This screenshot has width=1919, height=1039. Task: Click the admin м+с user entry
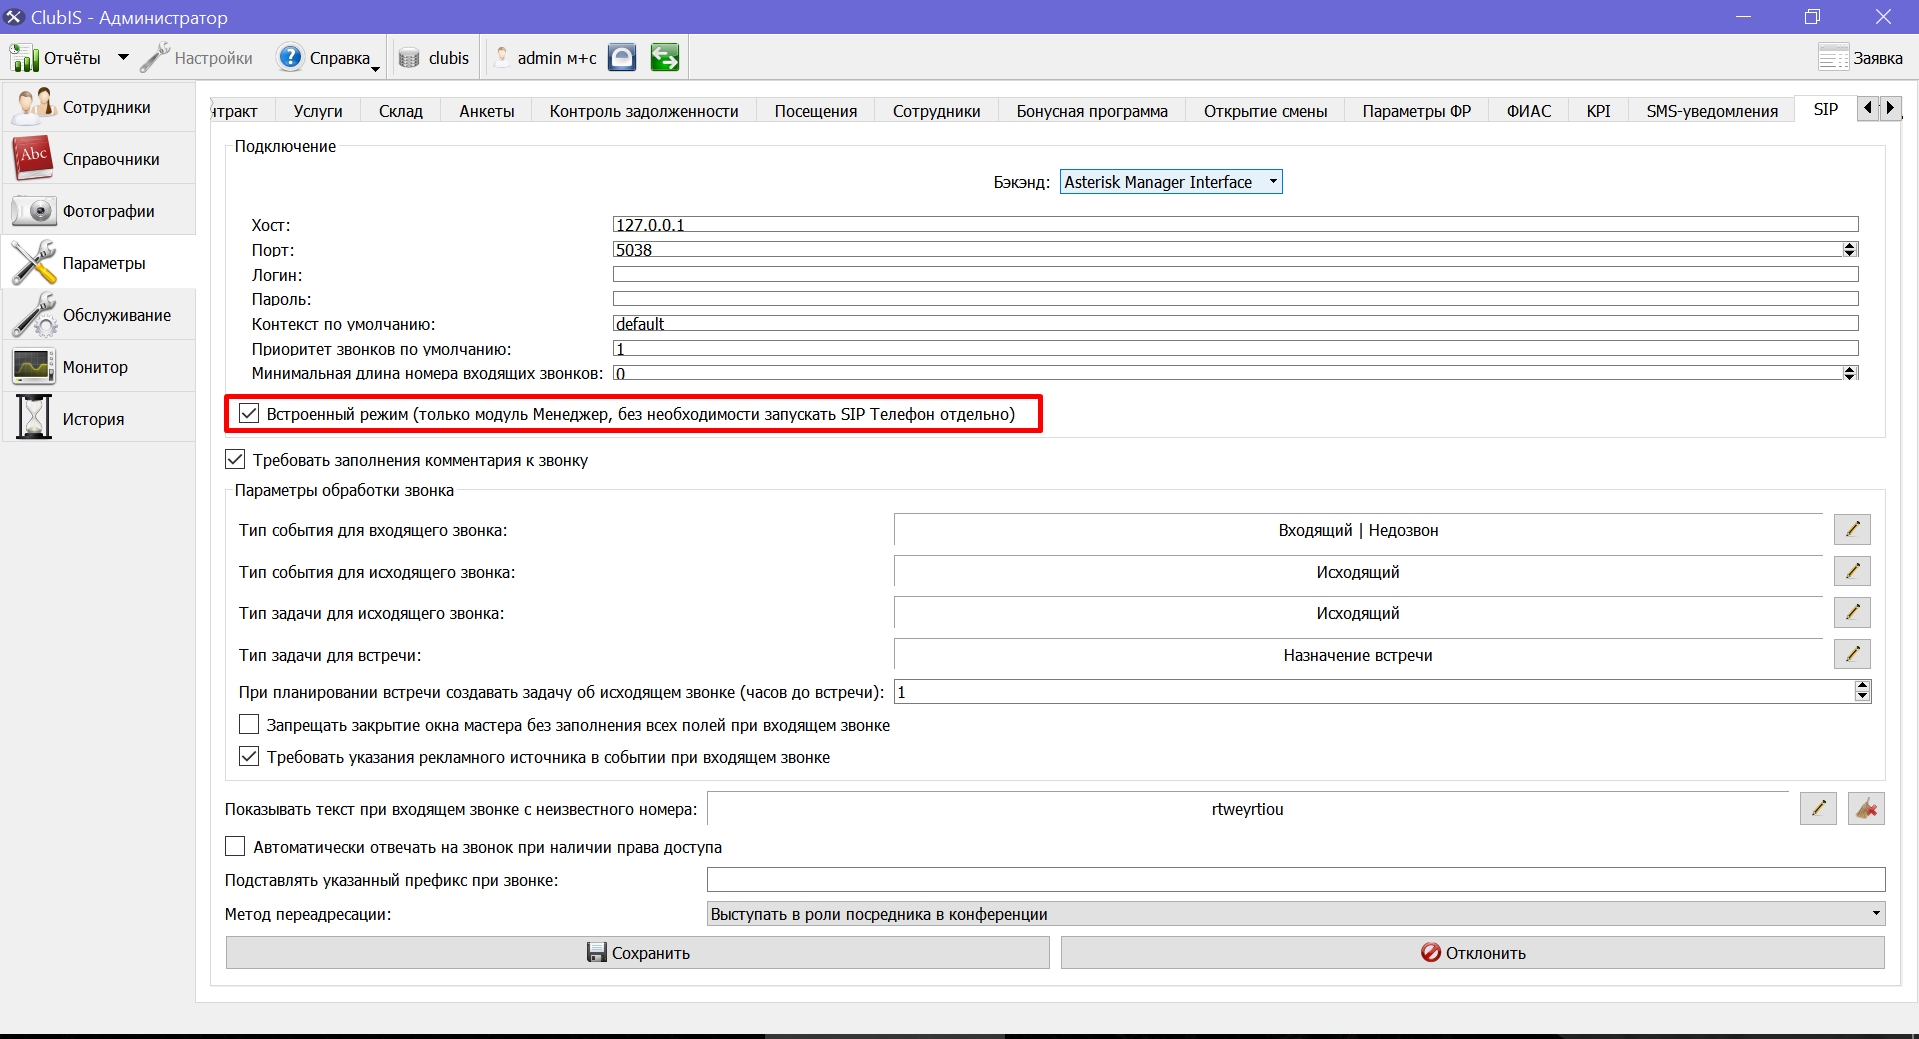pyautogui.click(x=546, y=58)
